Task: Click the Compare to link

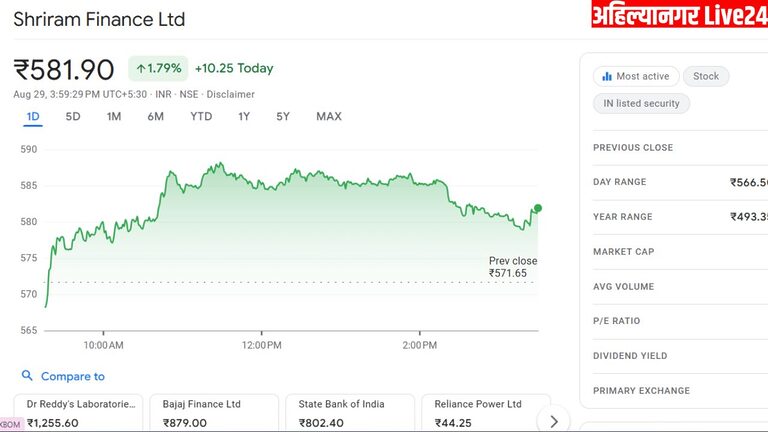Action: pos(73,377)
